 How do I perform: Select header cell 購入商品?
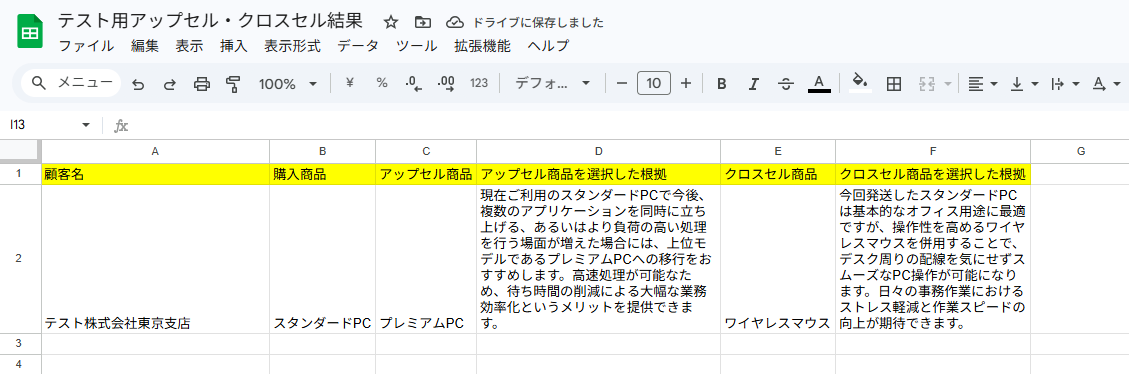[323, 174]
